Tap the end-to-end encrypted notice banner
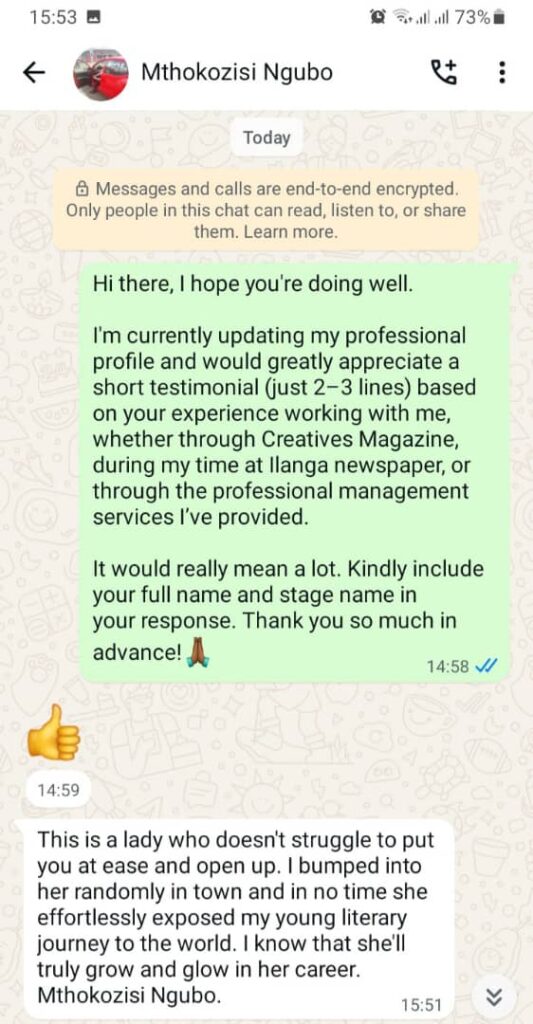The image size is (533, 1024). point(266,210)
